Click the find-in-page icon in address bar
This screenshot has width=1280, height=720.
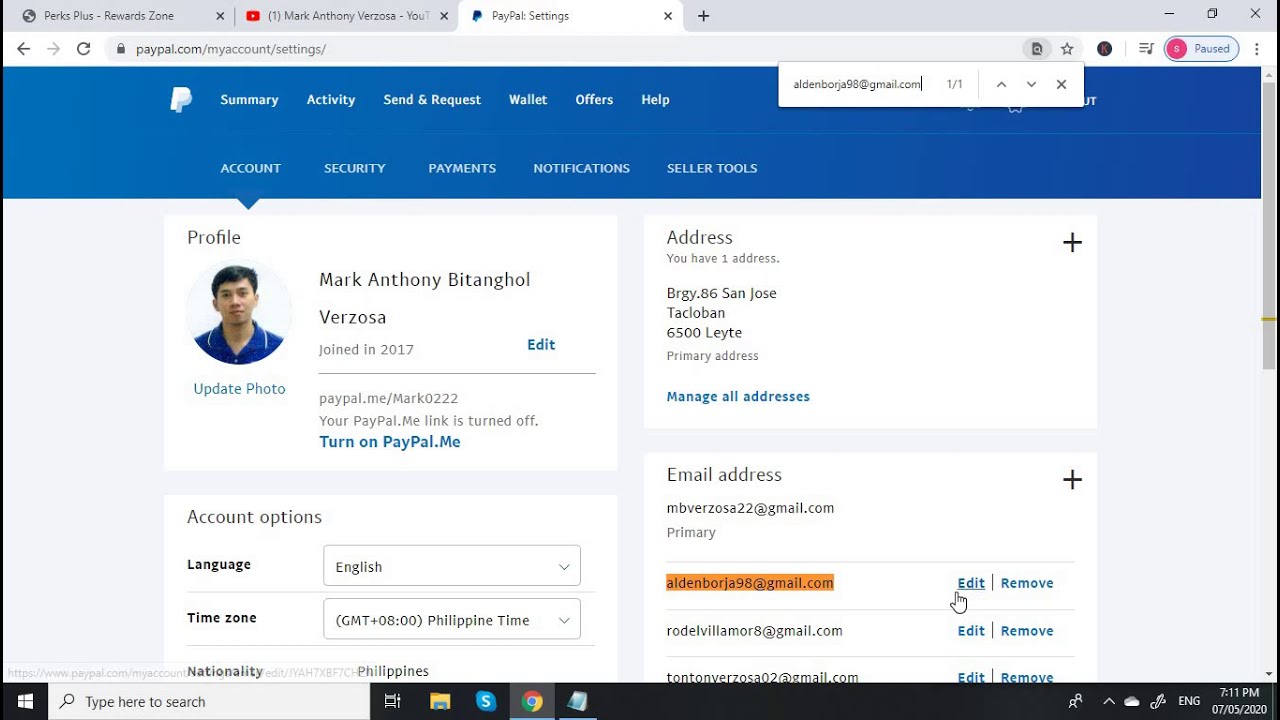click(x=1037, y=48)
